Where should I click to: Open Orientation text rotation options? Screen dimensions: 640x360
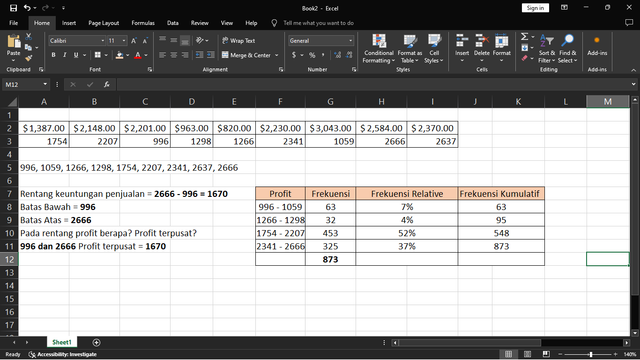(x=200, y=40)
